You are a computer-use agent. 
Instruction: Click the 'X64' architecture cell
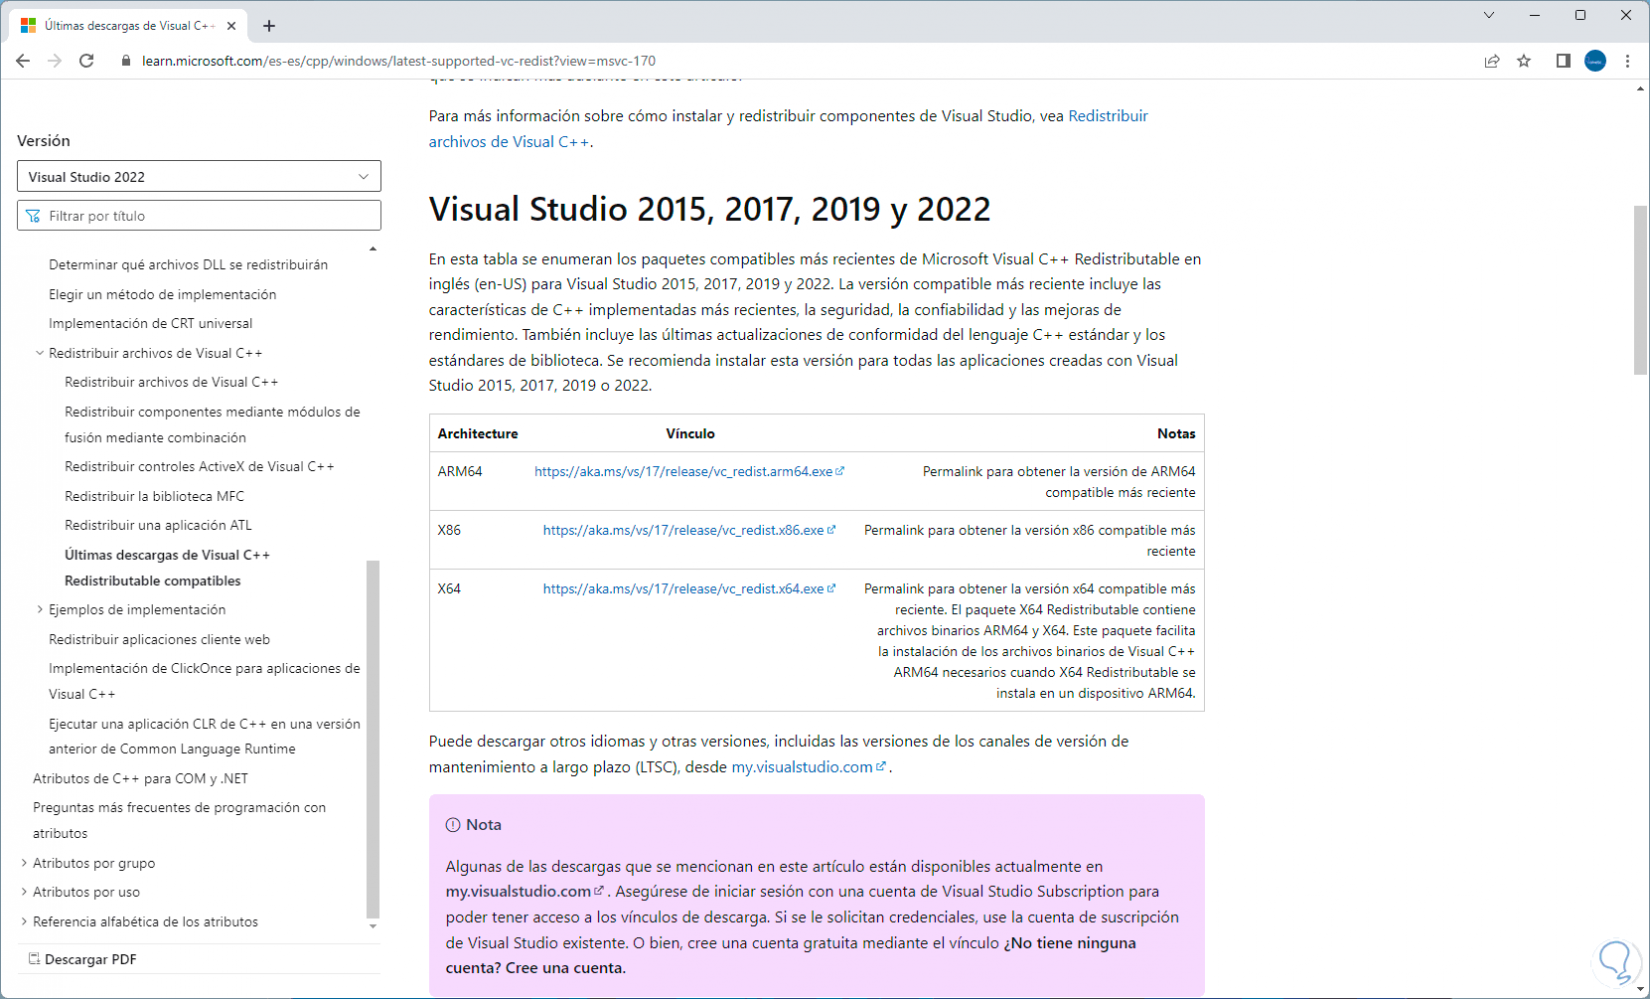click(449, 589)
